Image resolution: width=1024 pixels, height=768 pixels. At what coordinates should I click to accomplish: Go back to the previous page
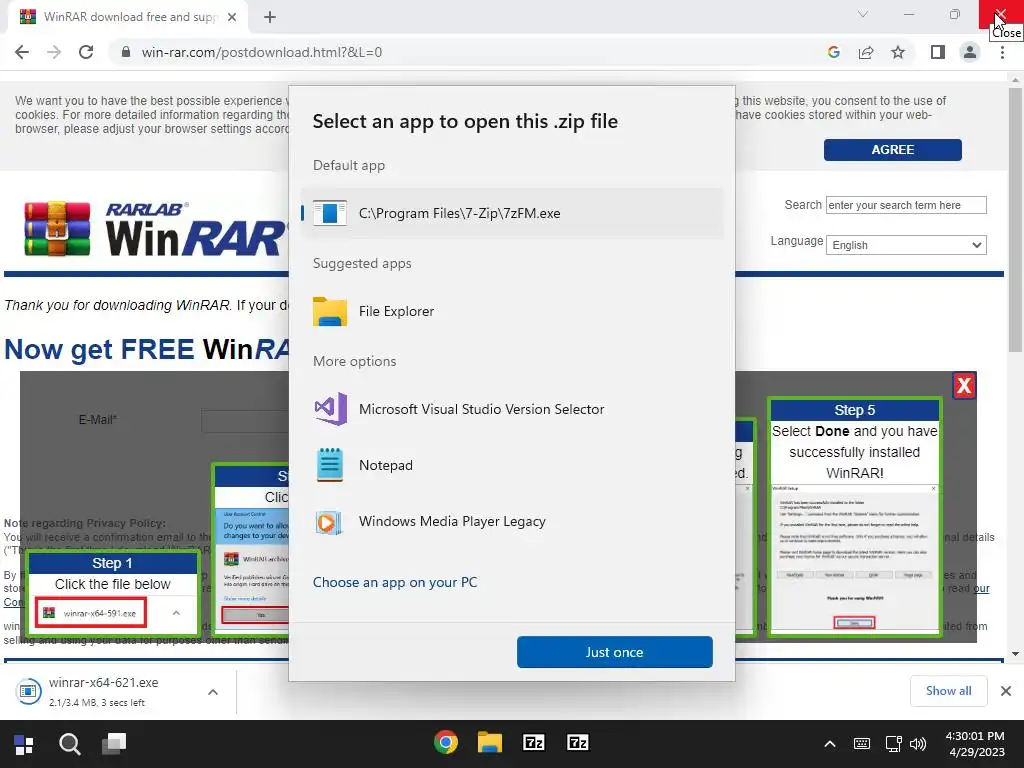coord(22,52)
